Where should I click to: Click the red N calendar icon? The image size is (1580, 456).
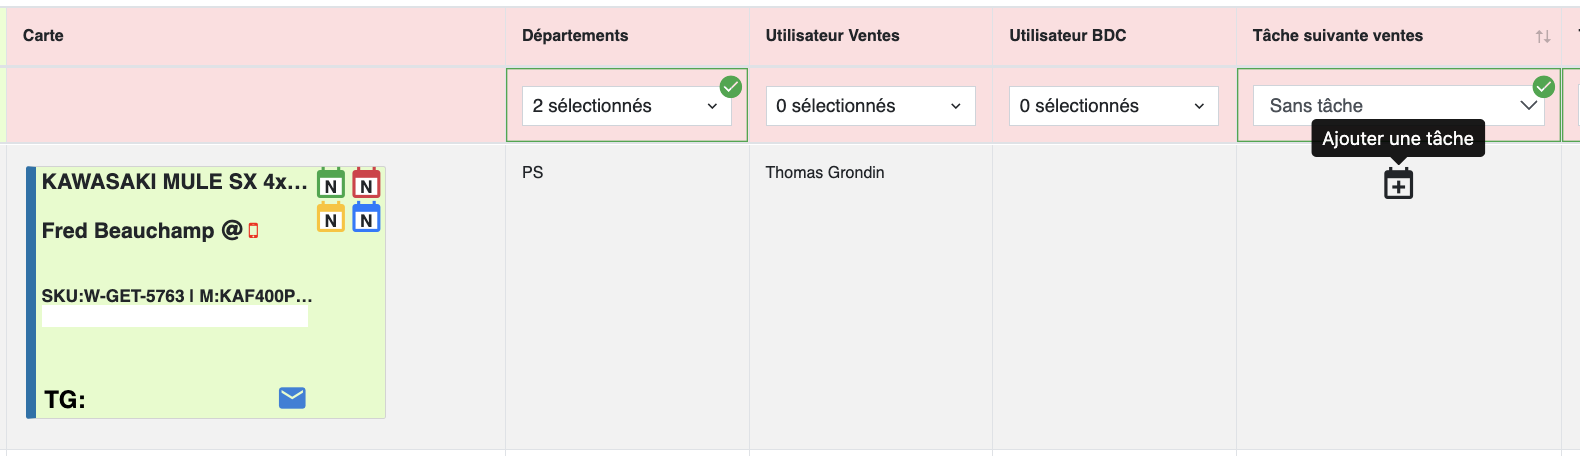tap(366, 184)
